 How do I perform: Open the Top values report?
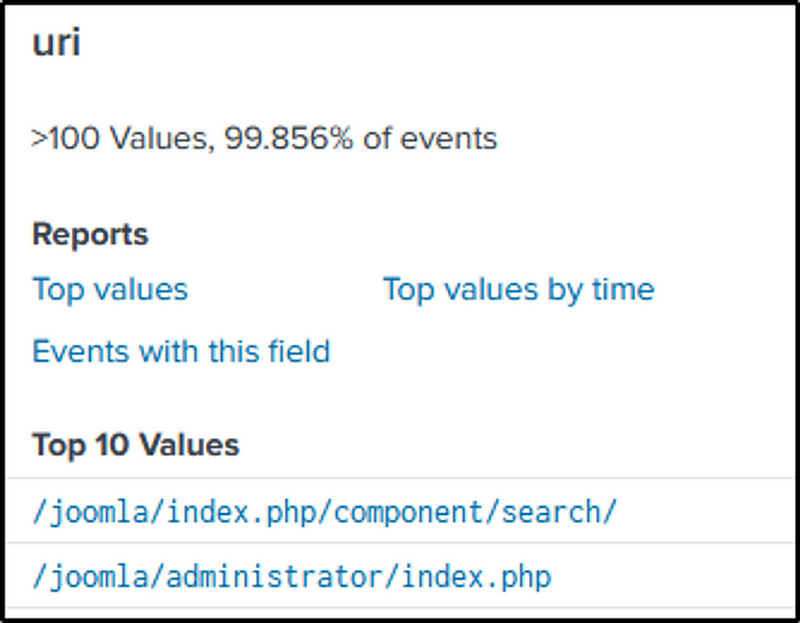(x=110, y=290)
